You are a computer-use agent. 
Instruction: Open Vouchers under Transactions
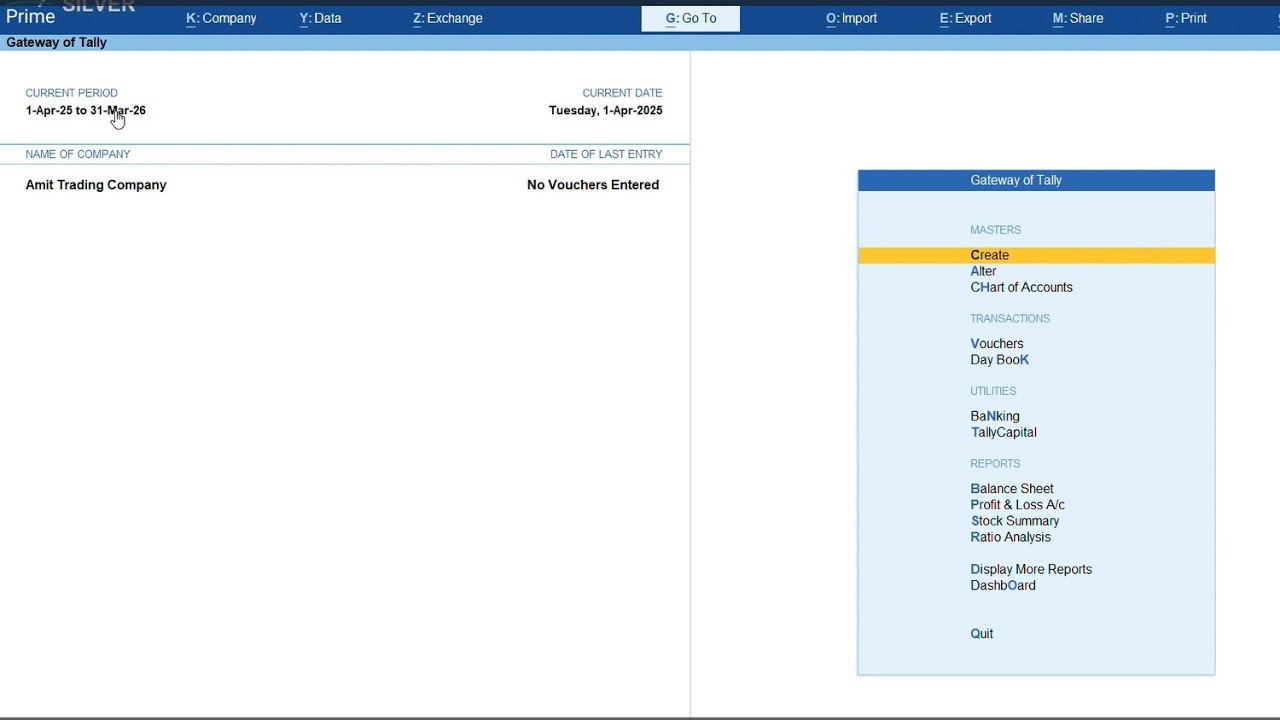coord(997,343)
